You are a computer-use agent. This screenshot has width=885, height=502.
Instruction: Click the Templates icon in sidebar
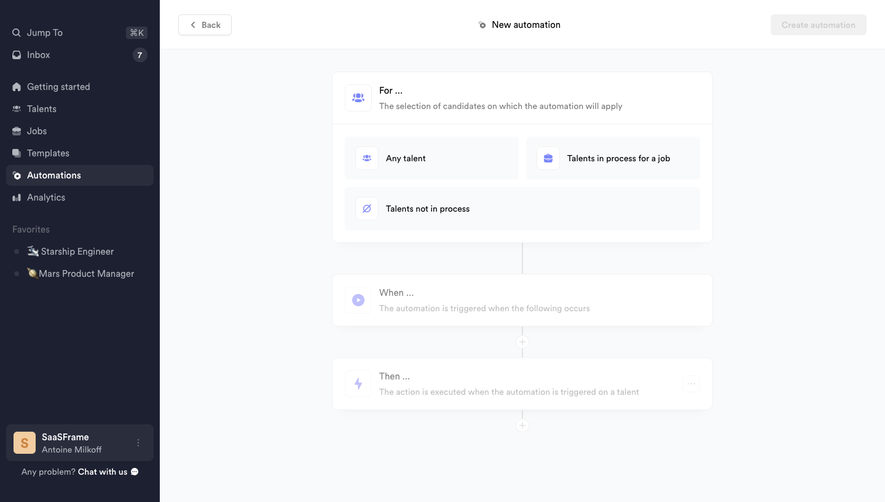click(x=16, y=153)
